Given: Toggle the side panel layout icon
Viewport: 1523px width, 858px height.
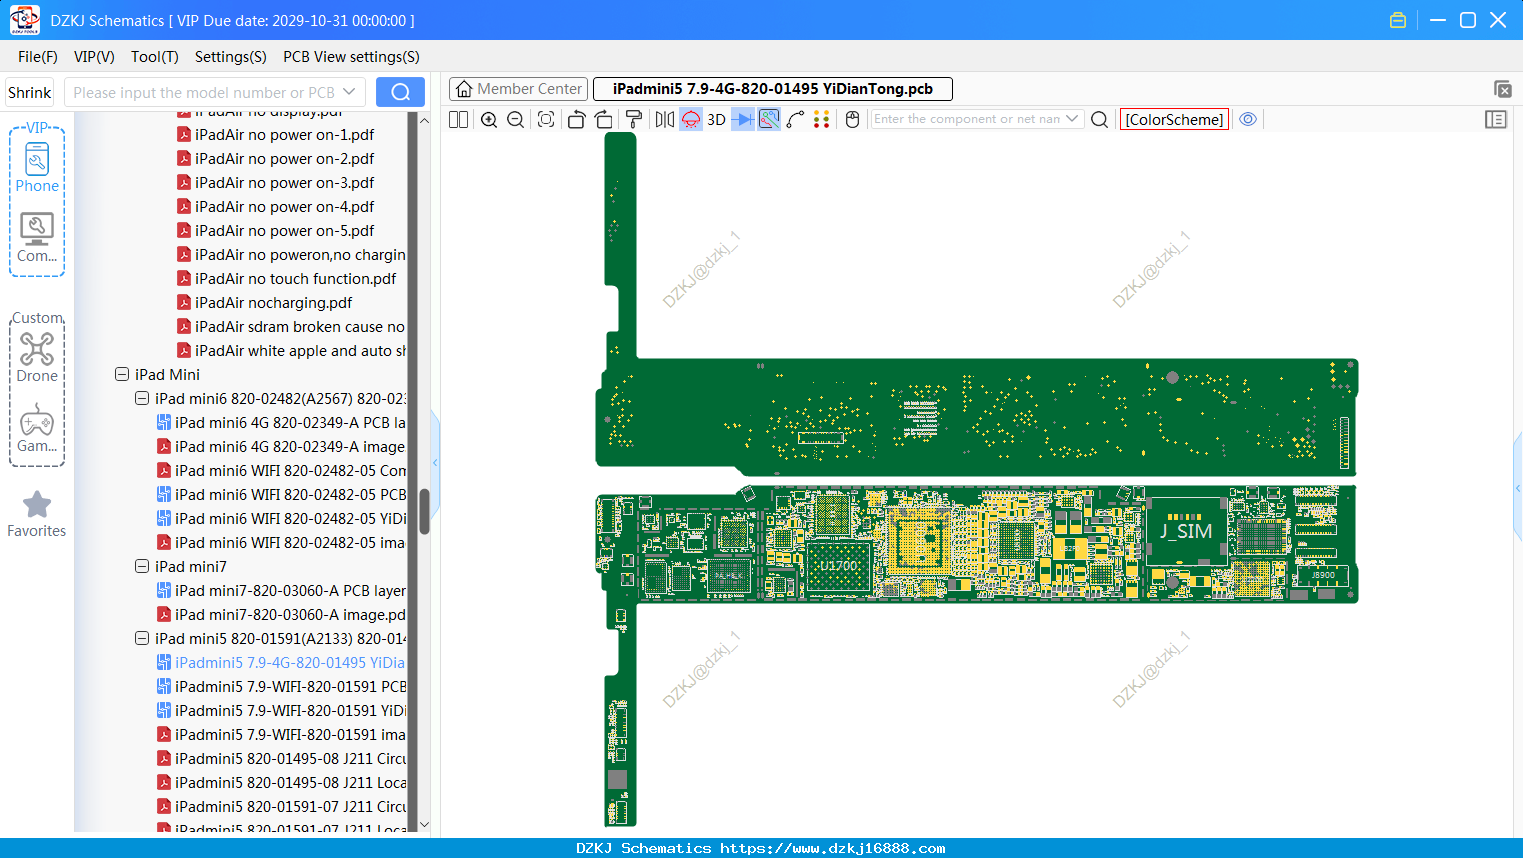Looking at the screenshot, I should coord(1496,119).
